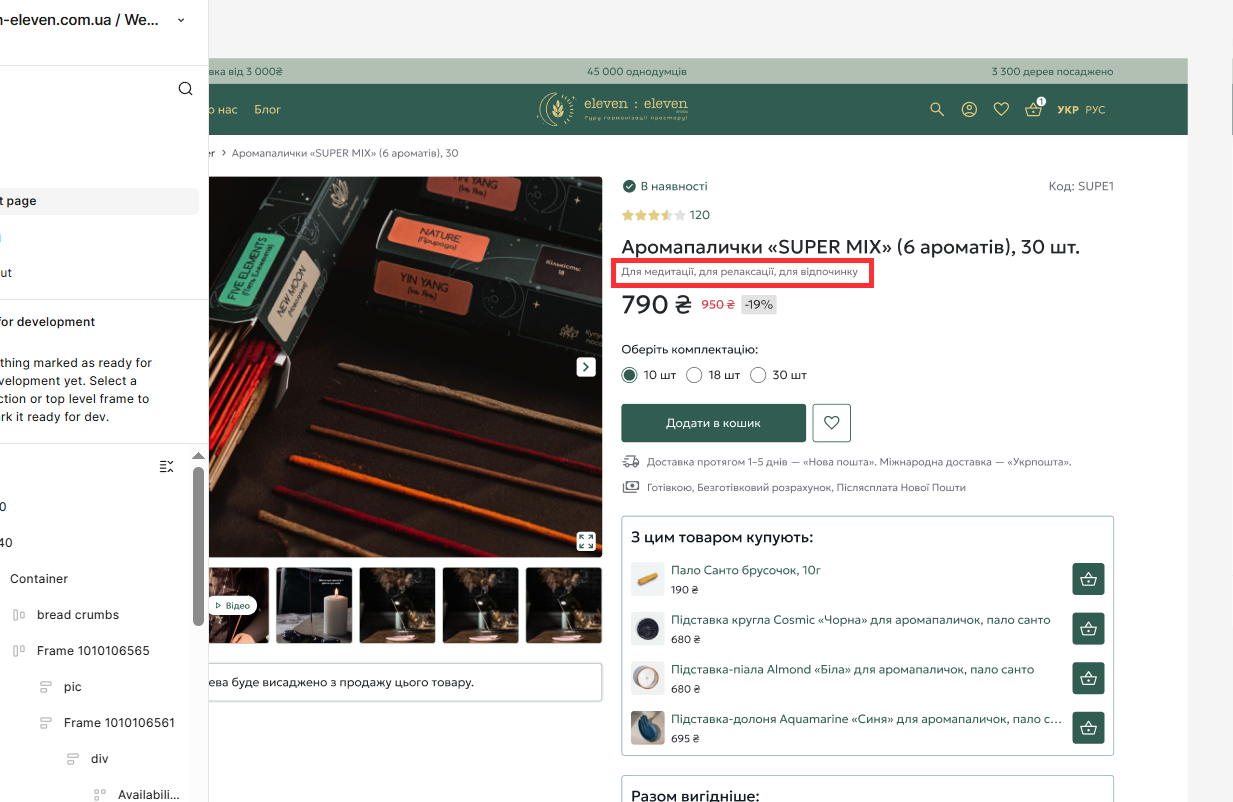This screenshot has width=1233, height=802.
Task: Open Підставка-долоня Aquamarine «Синя» link
Action: pos(866,719)
